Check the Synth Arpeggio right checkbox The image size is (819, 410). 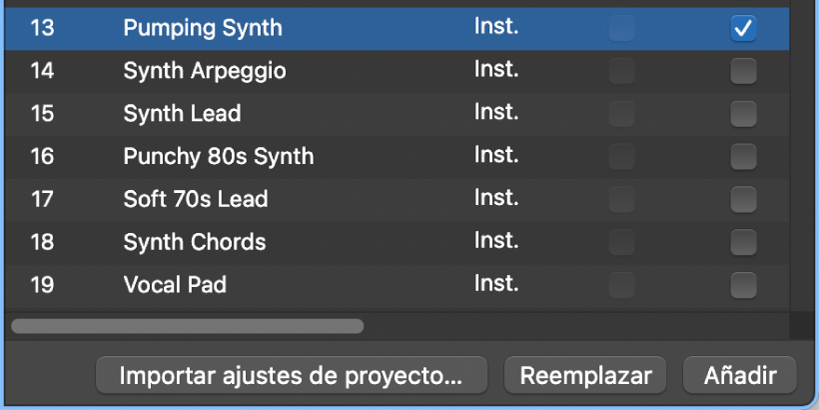pyautogui.click(x=743, y=72)
